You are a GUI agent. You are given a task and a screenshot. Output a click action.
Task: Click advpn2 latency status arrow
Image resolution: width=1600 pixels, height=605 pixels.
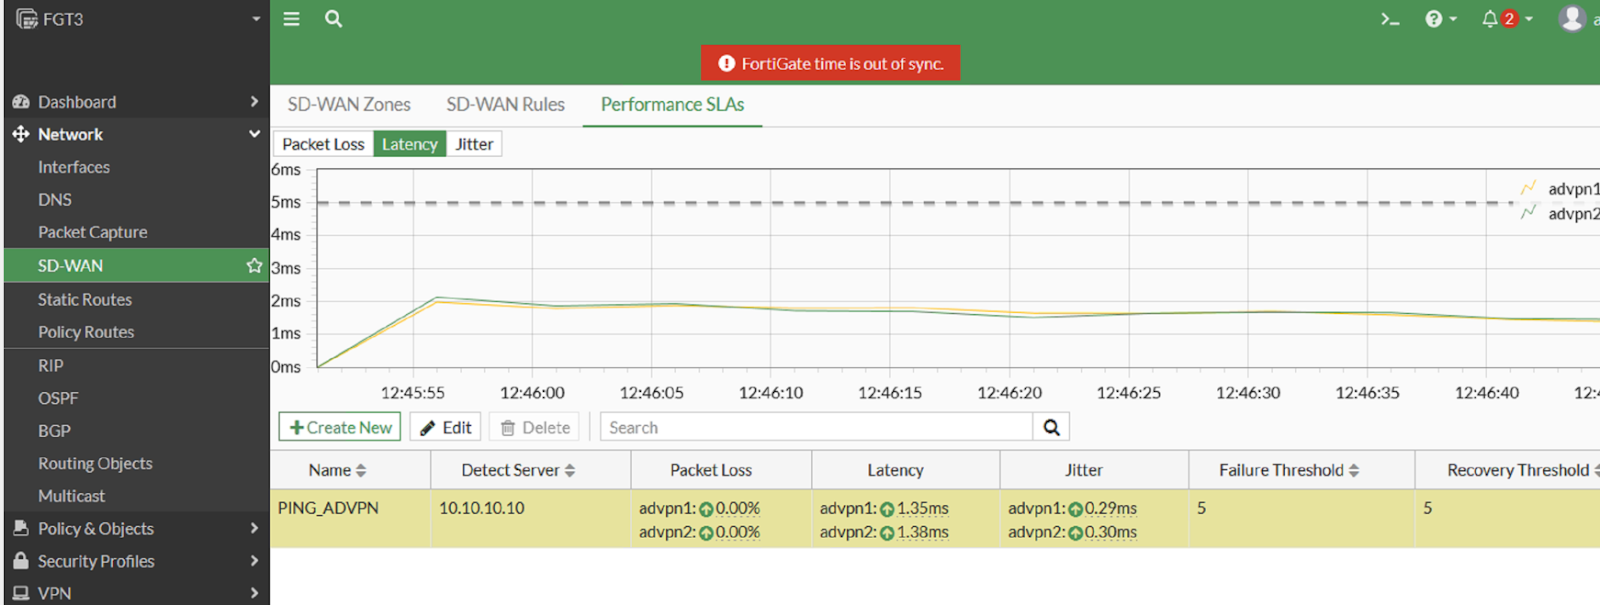[887, 533]
